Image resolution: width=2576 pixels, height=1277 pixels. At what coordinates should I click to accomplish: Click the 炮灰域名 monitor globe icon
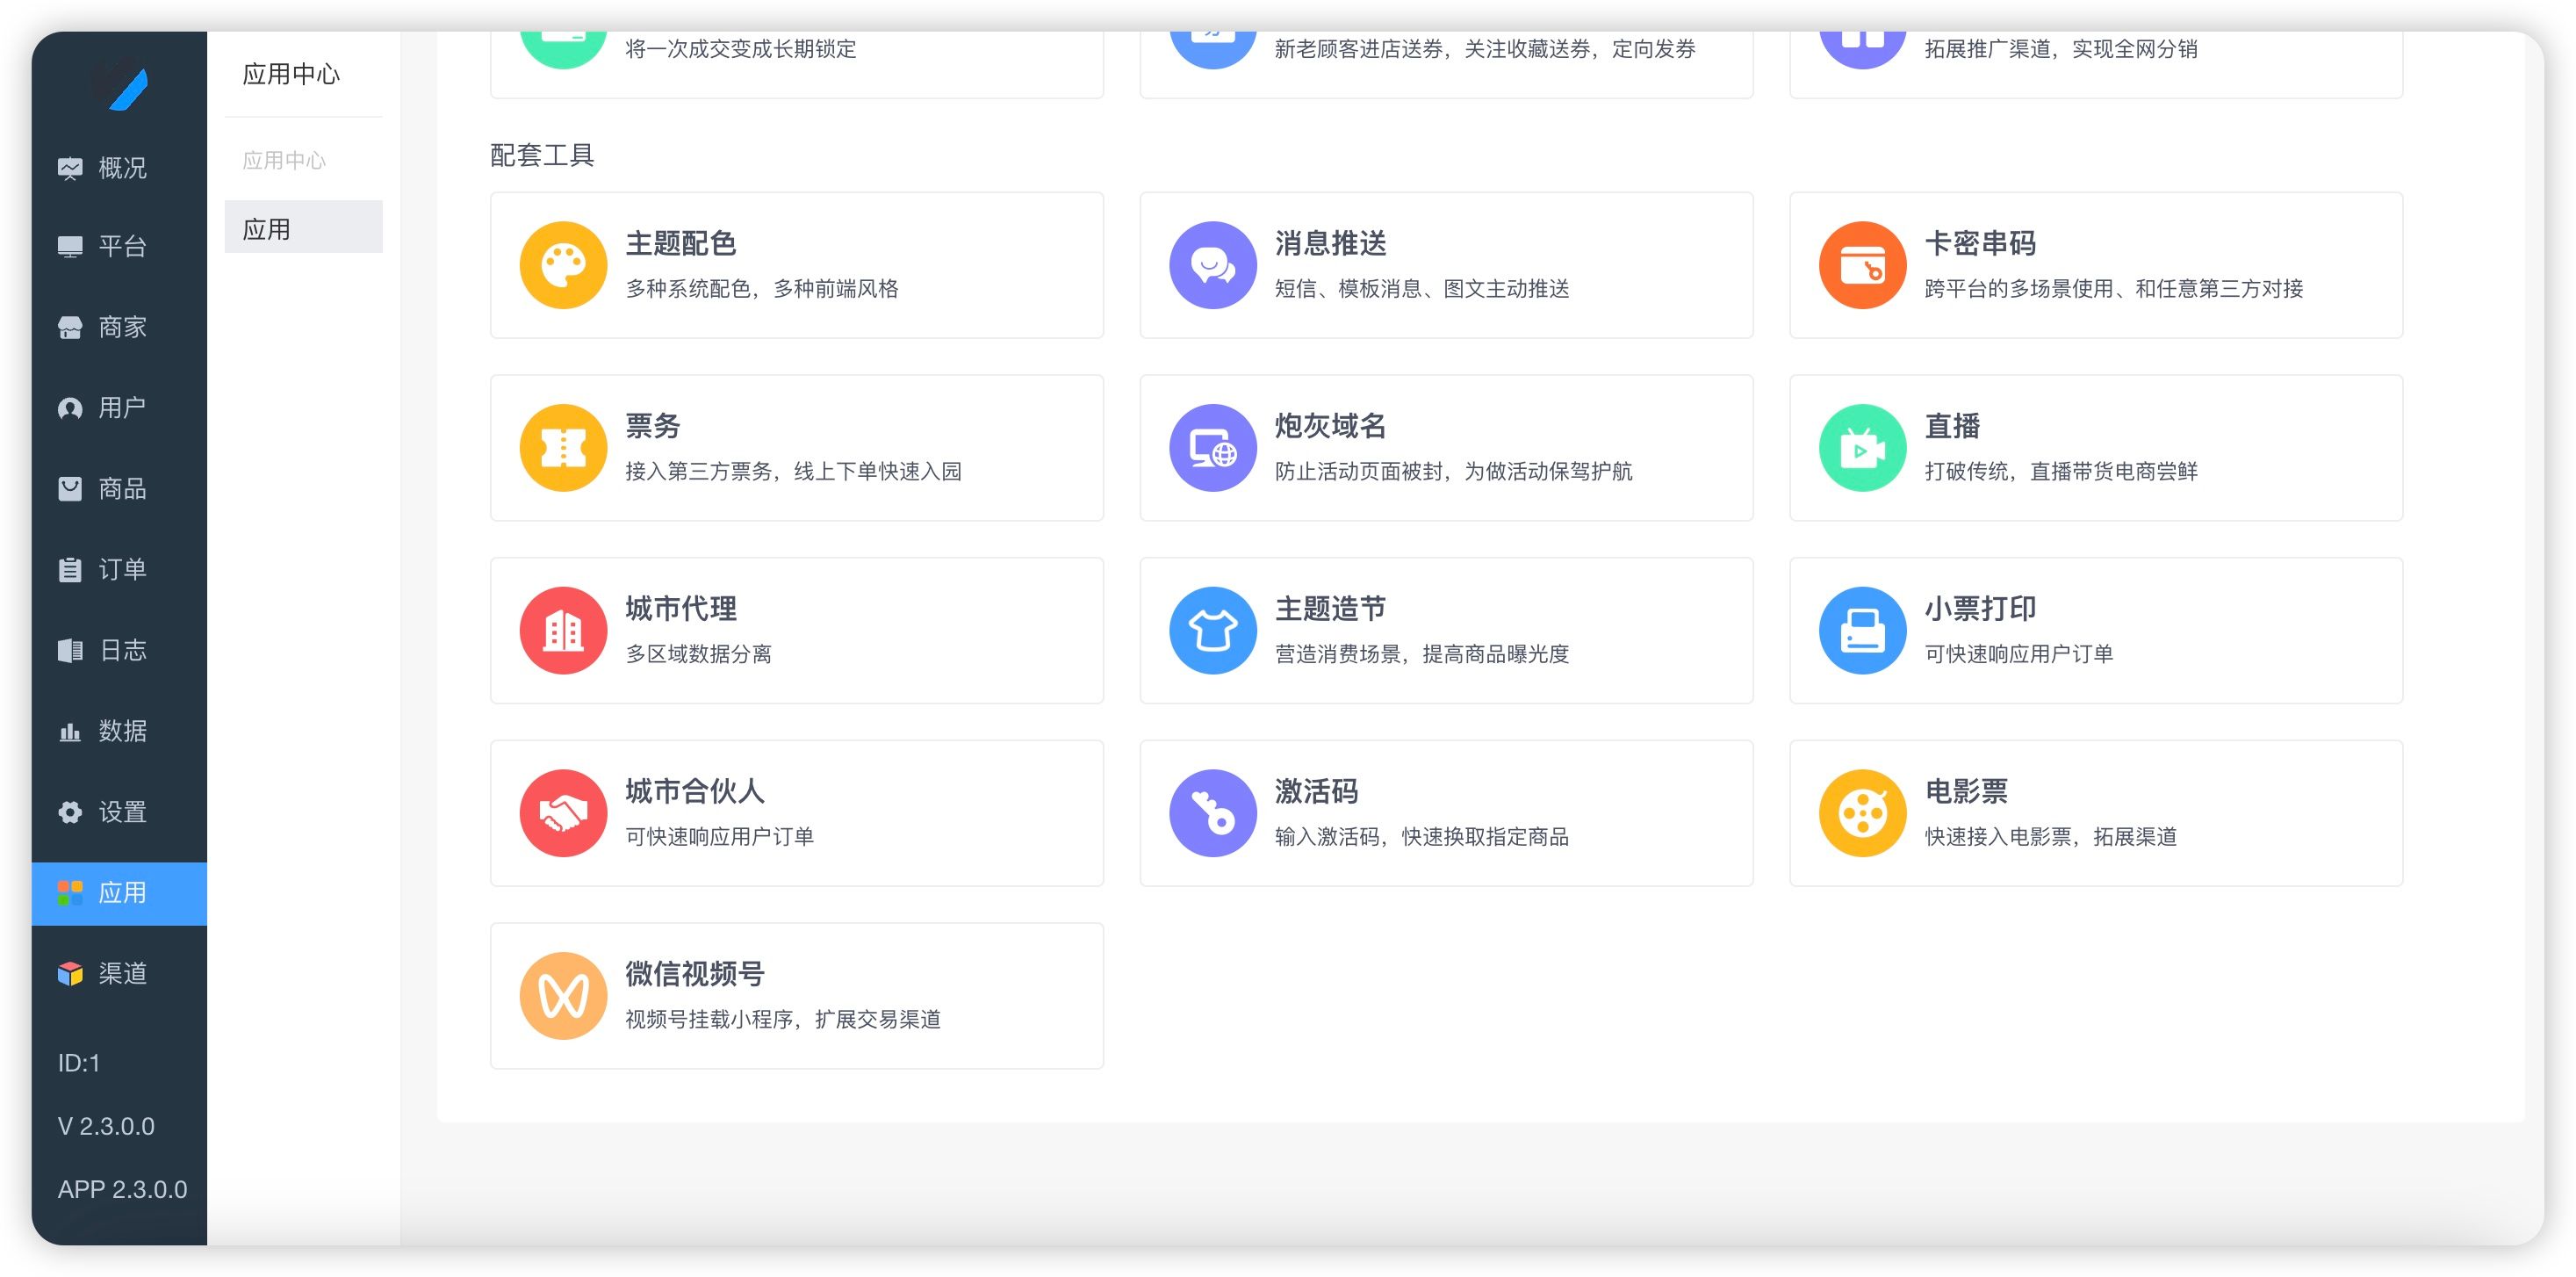[1212, 448]
